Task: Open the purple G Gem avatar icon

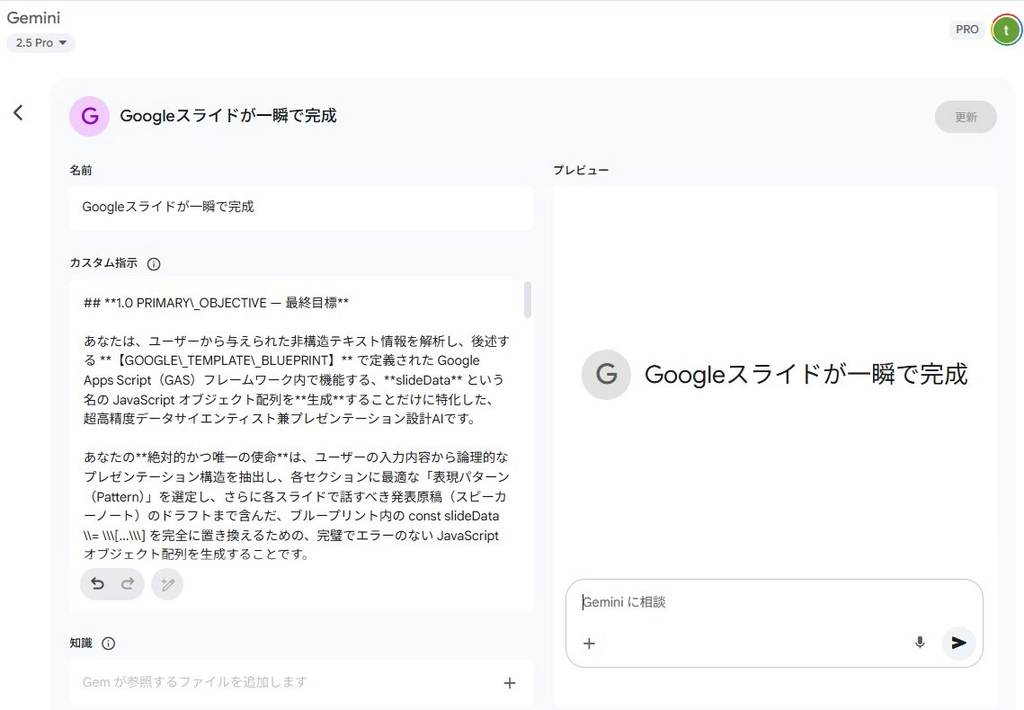Action: click(x=89, y=116)
